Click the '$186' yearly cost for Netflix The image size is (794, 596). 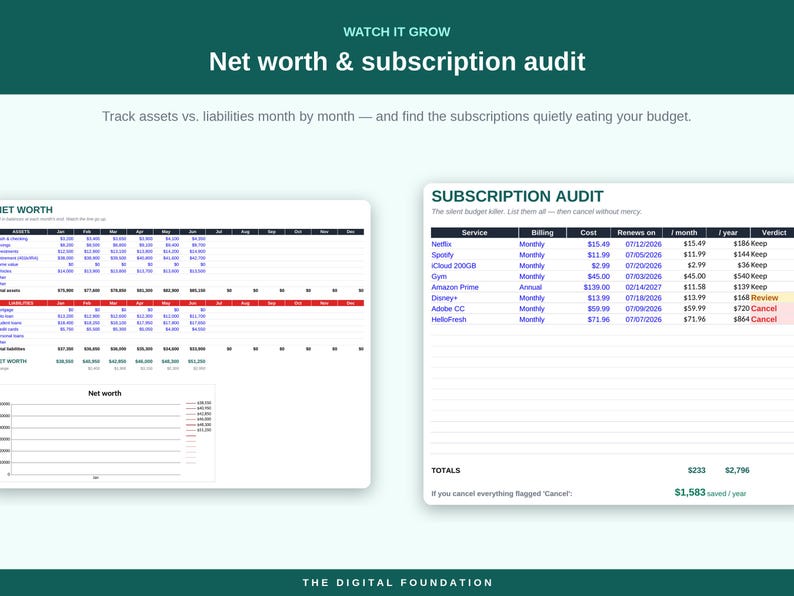point(741,244)
